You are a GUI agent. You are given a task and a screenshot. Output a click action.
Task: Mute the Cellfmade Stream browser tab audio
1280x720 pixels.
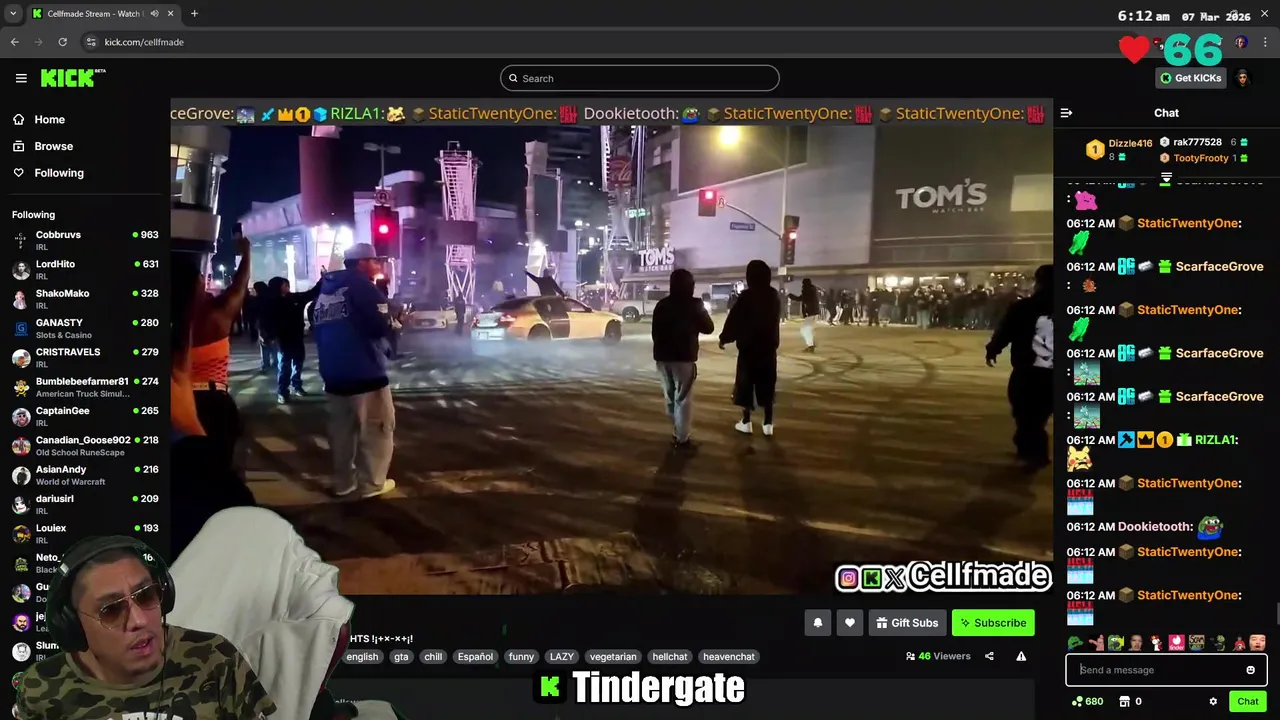[x=154, y=14]
